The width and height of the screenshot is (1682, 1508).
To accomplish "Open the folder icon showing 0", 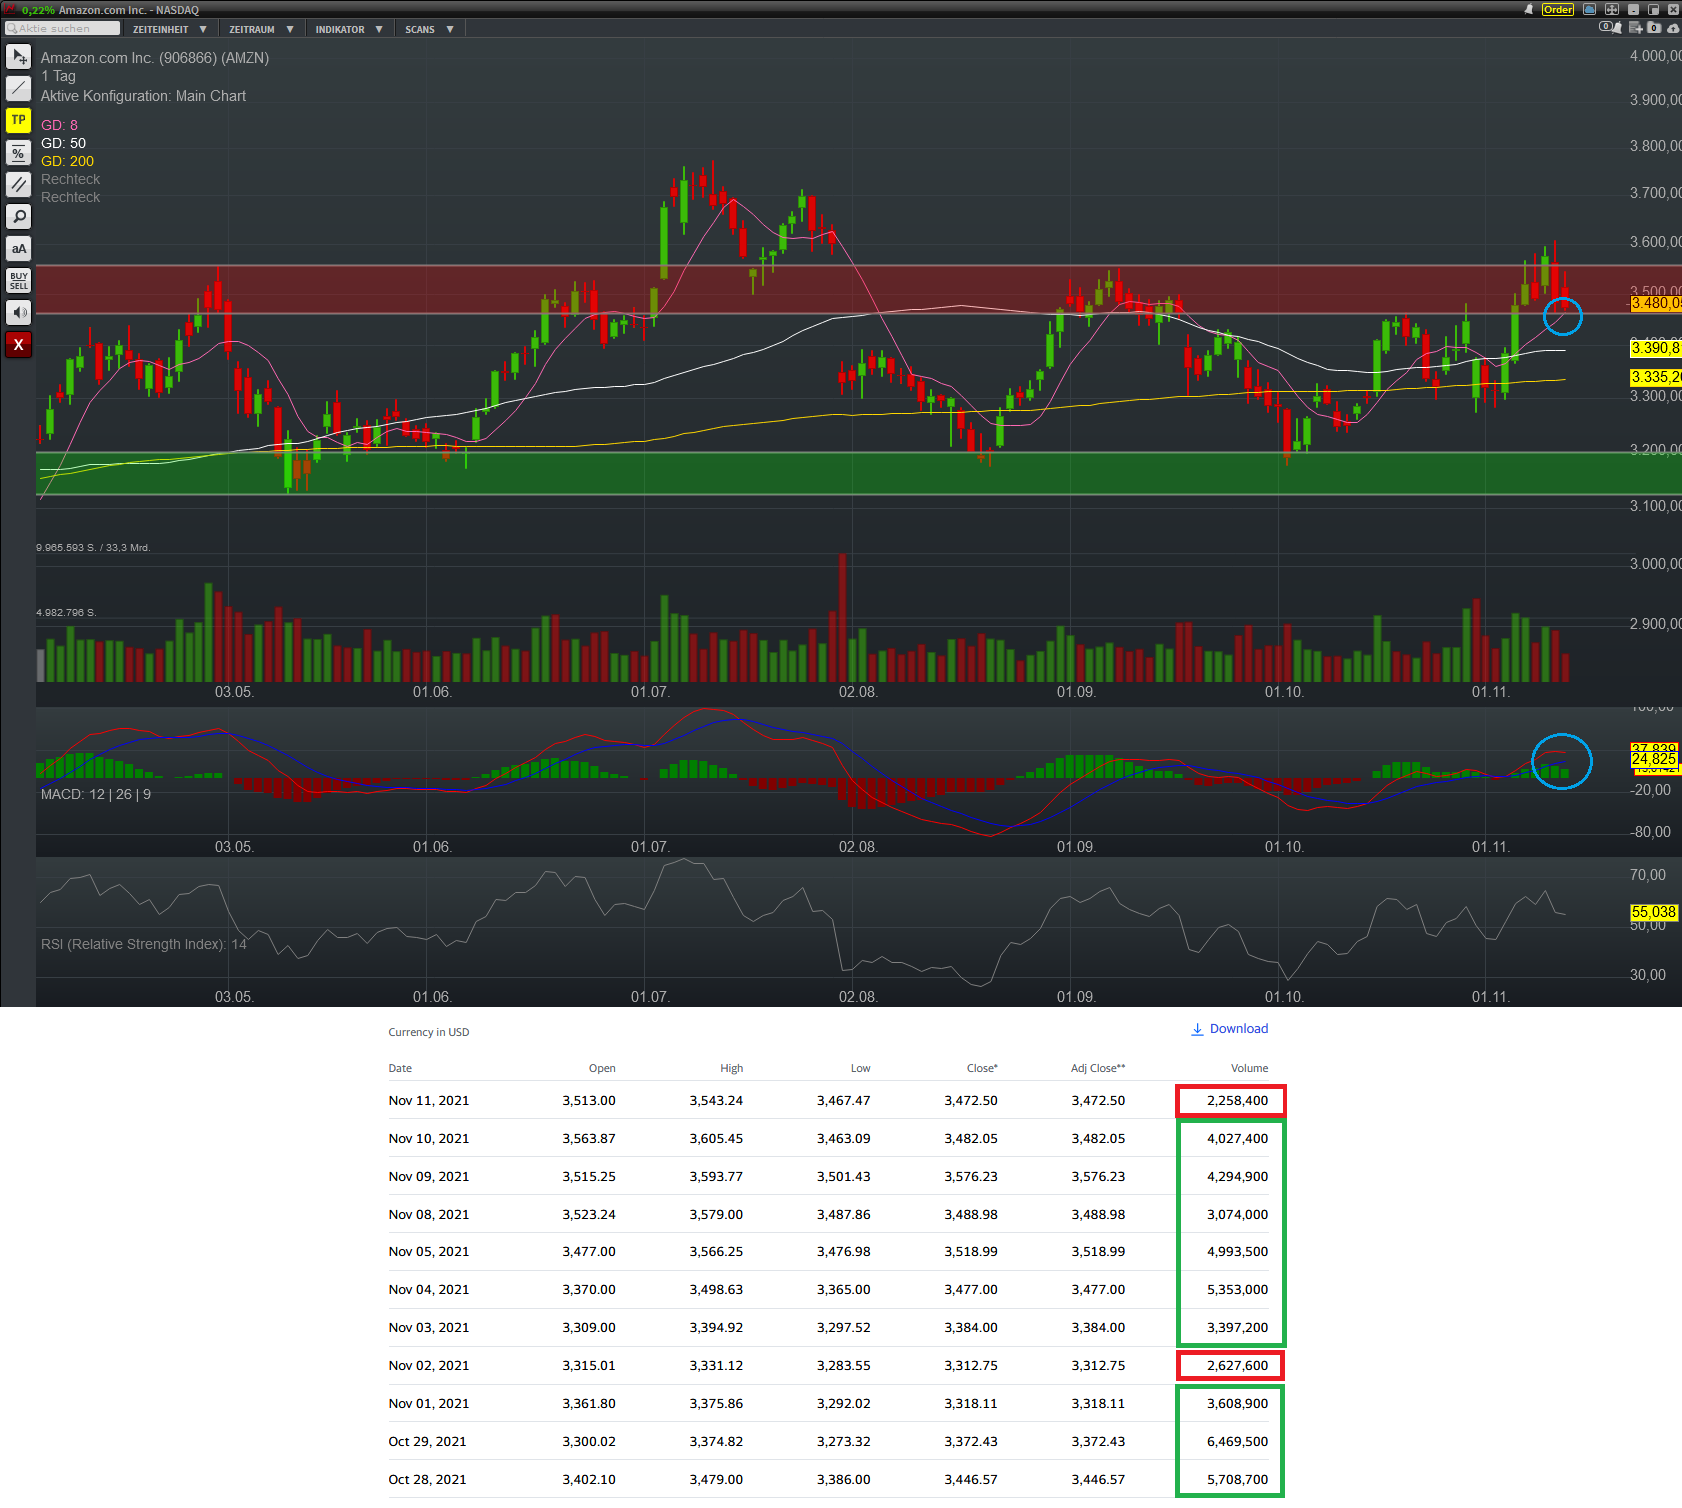I will (1654, 27).
